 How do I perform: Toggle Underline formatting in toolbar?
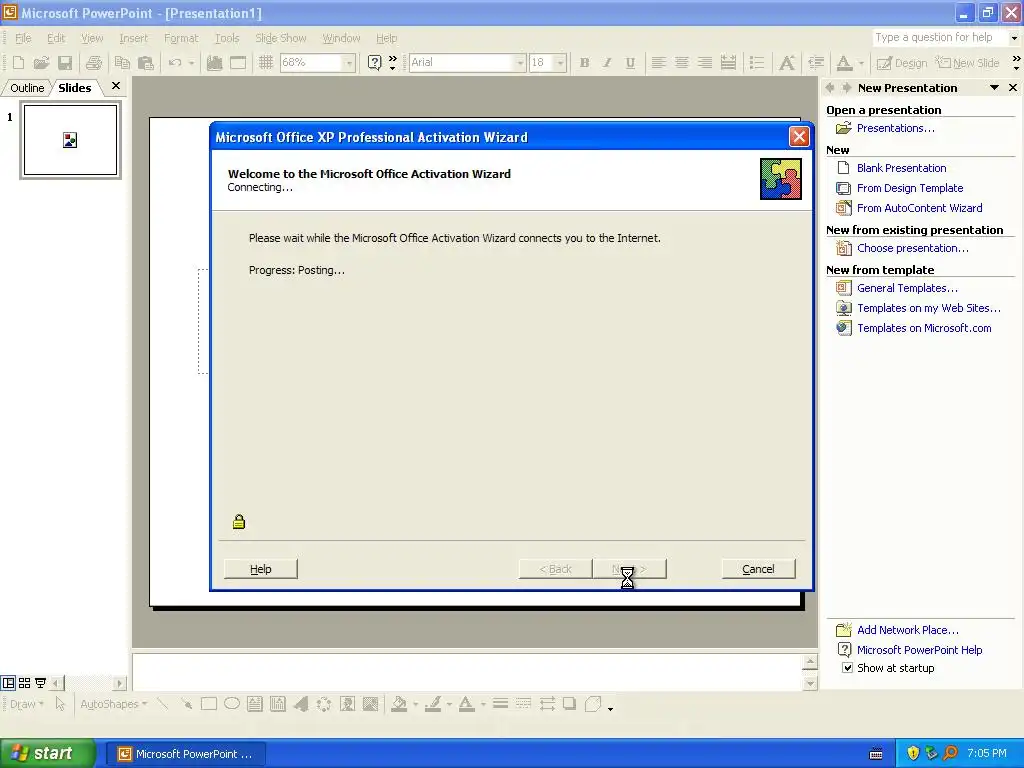pos(630,63)
